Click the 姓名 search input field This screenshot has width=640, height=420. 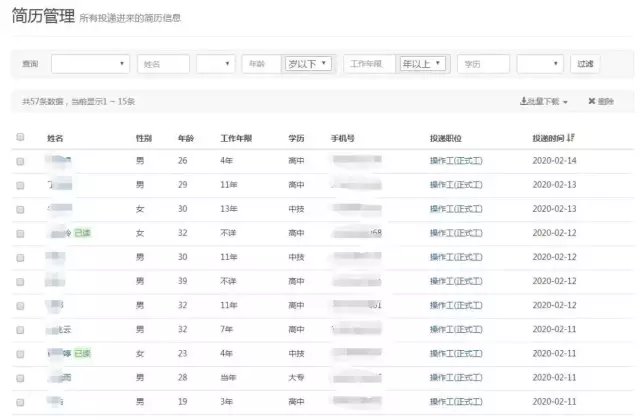coord(163,64)
